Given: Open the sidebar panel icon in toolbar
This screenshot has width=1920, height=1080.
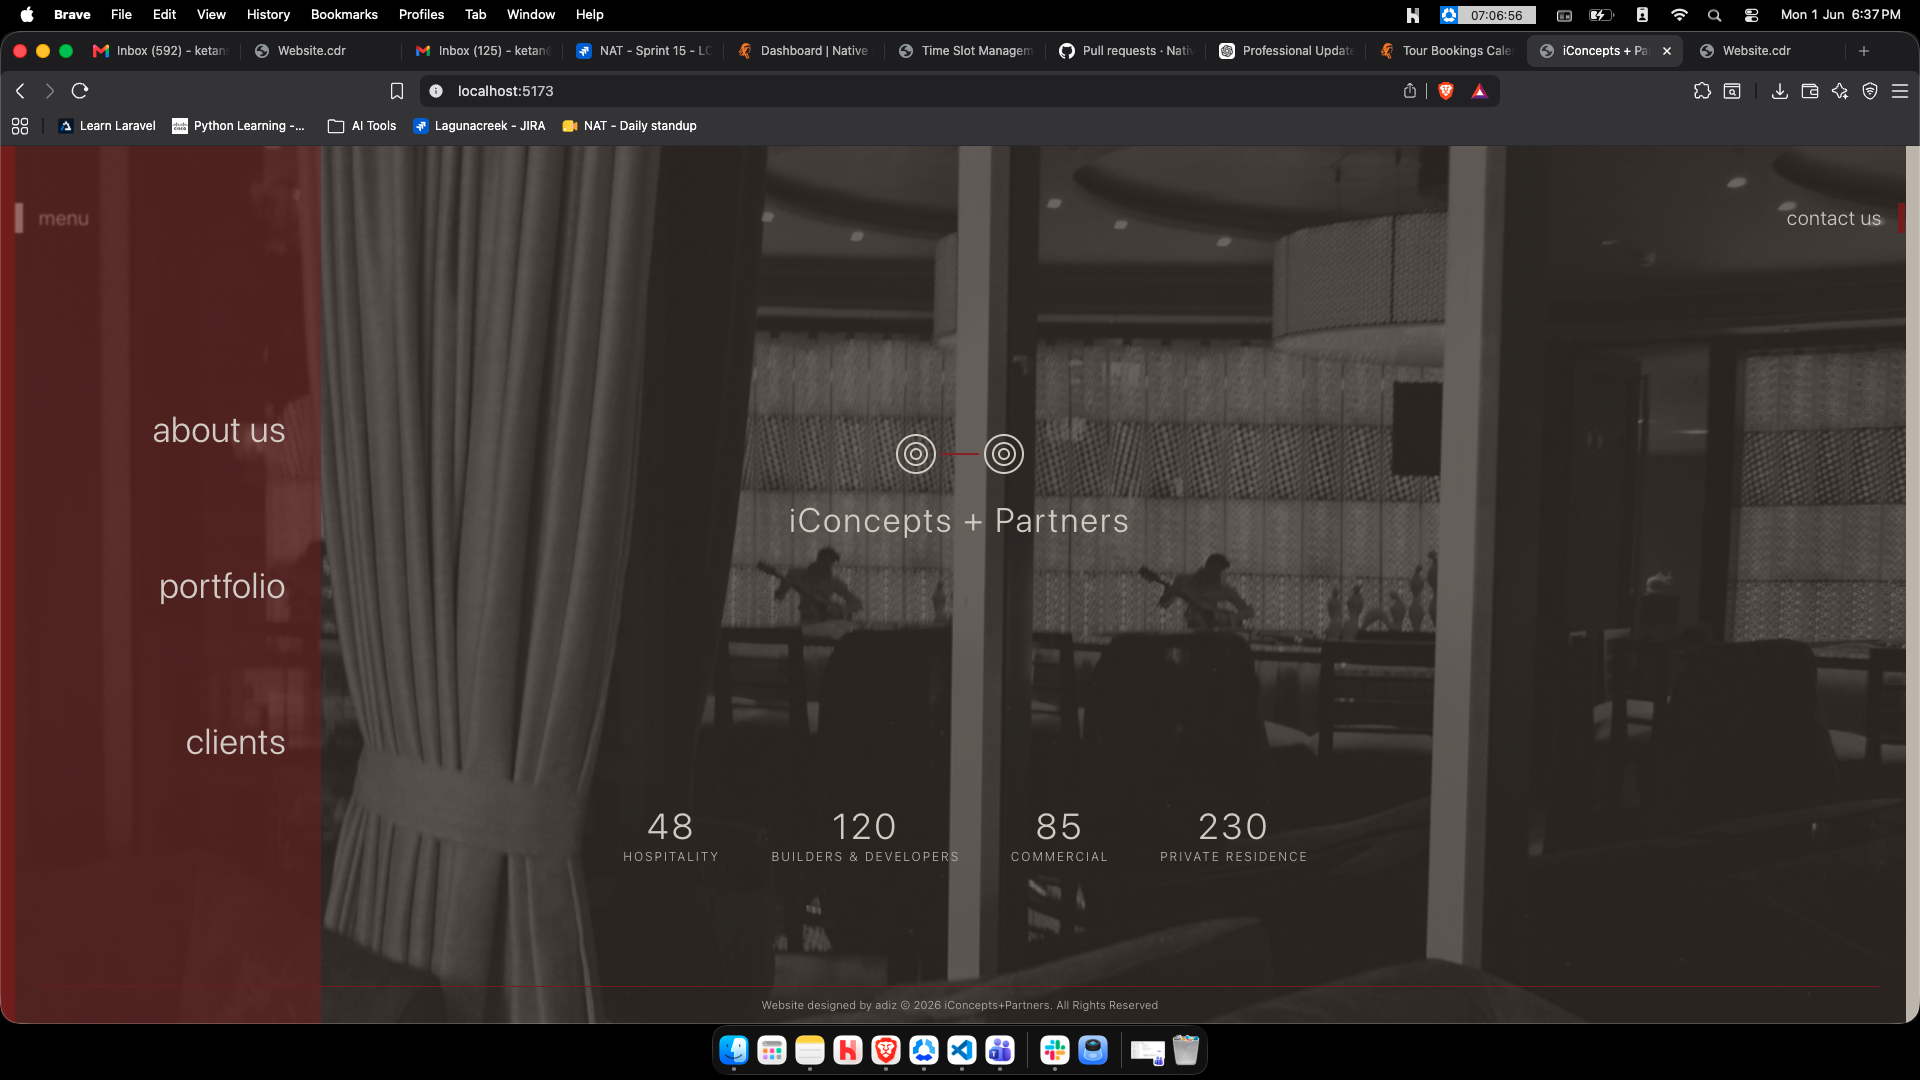Looking at the screenshot, I should [1732, 91].
